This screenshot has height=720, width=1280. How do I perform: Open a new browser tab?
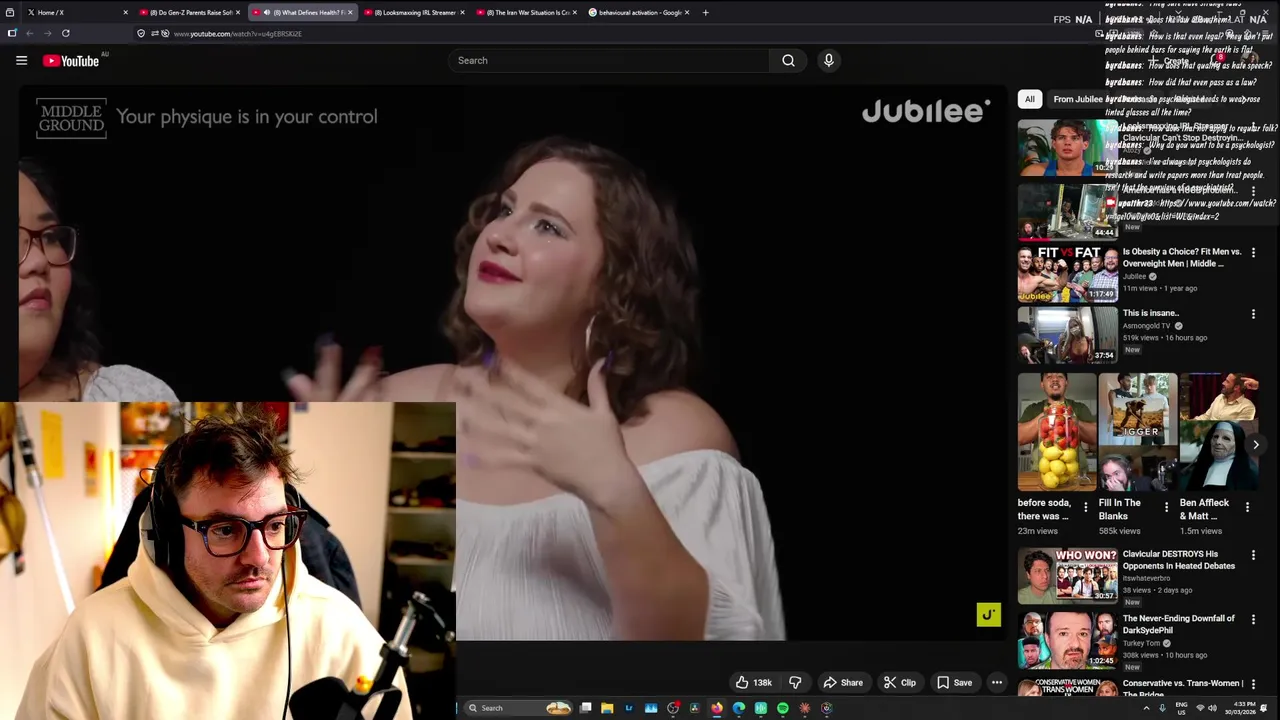click(x=705, y=12)
